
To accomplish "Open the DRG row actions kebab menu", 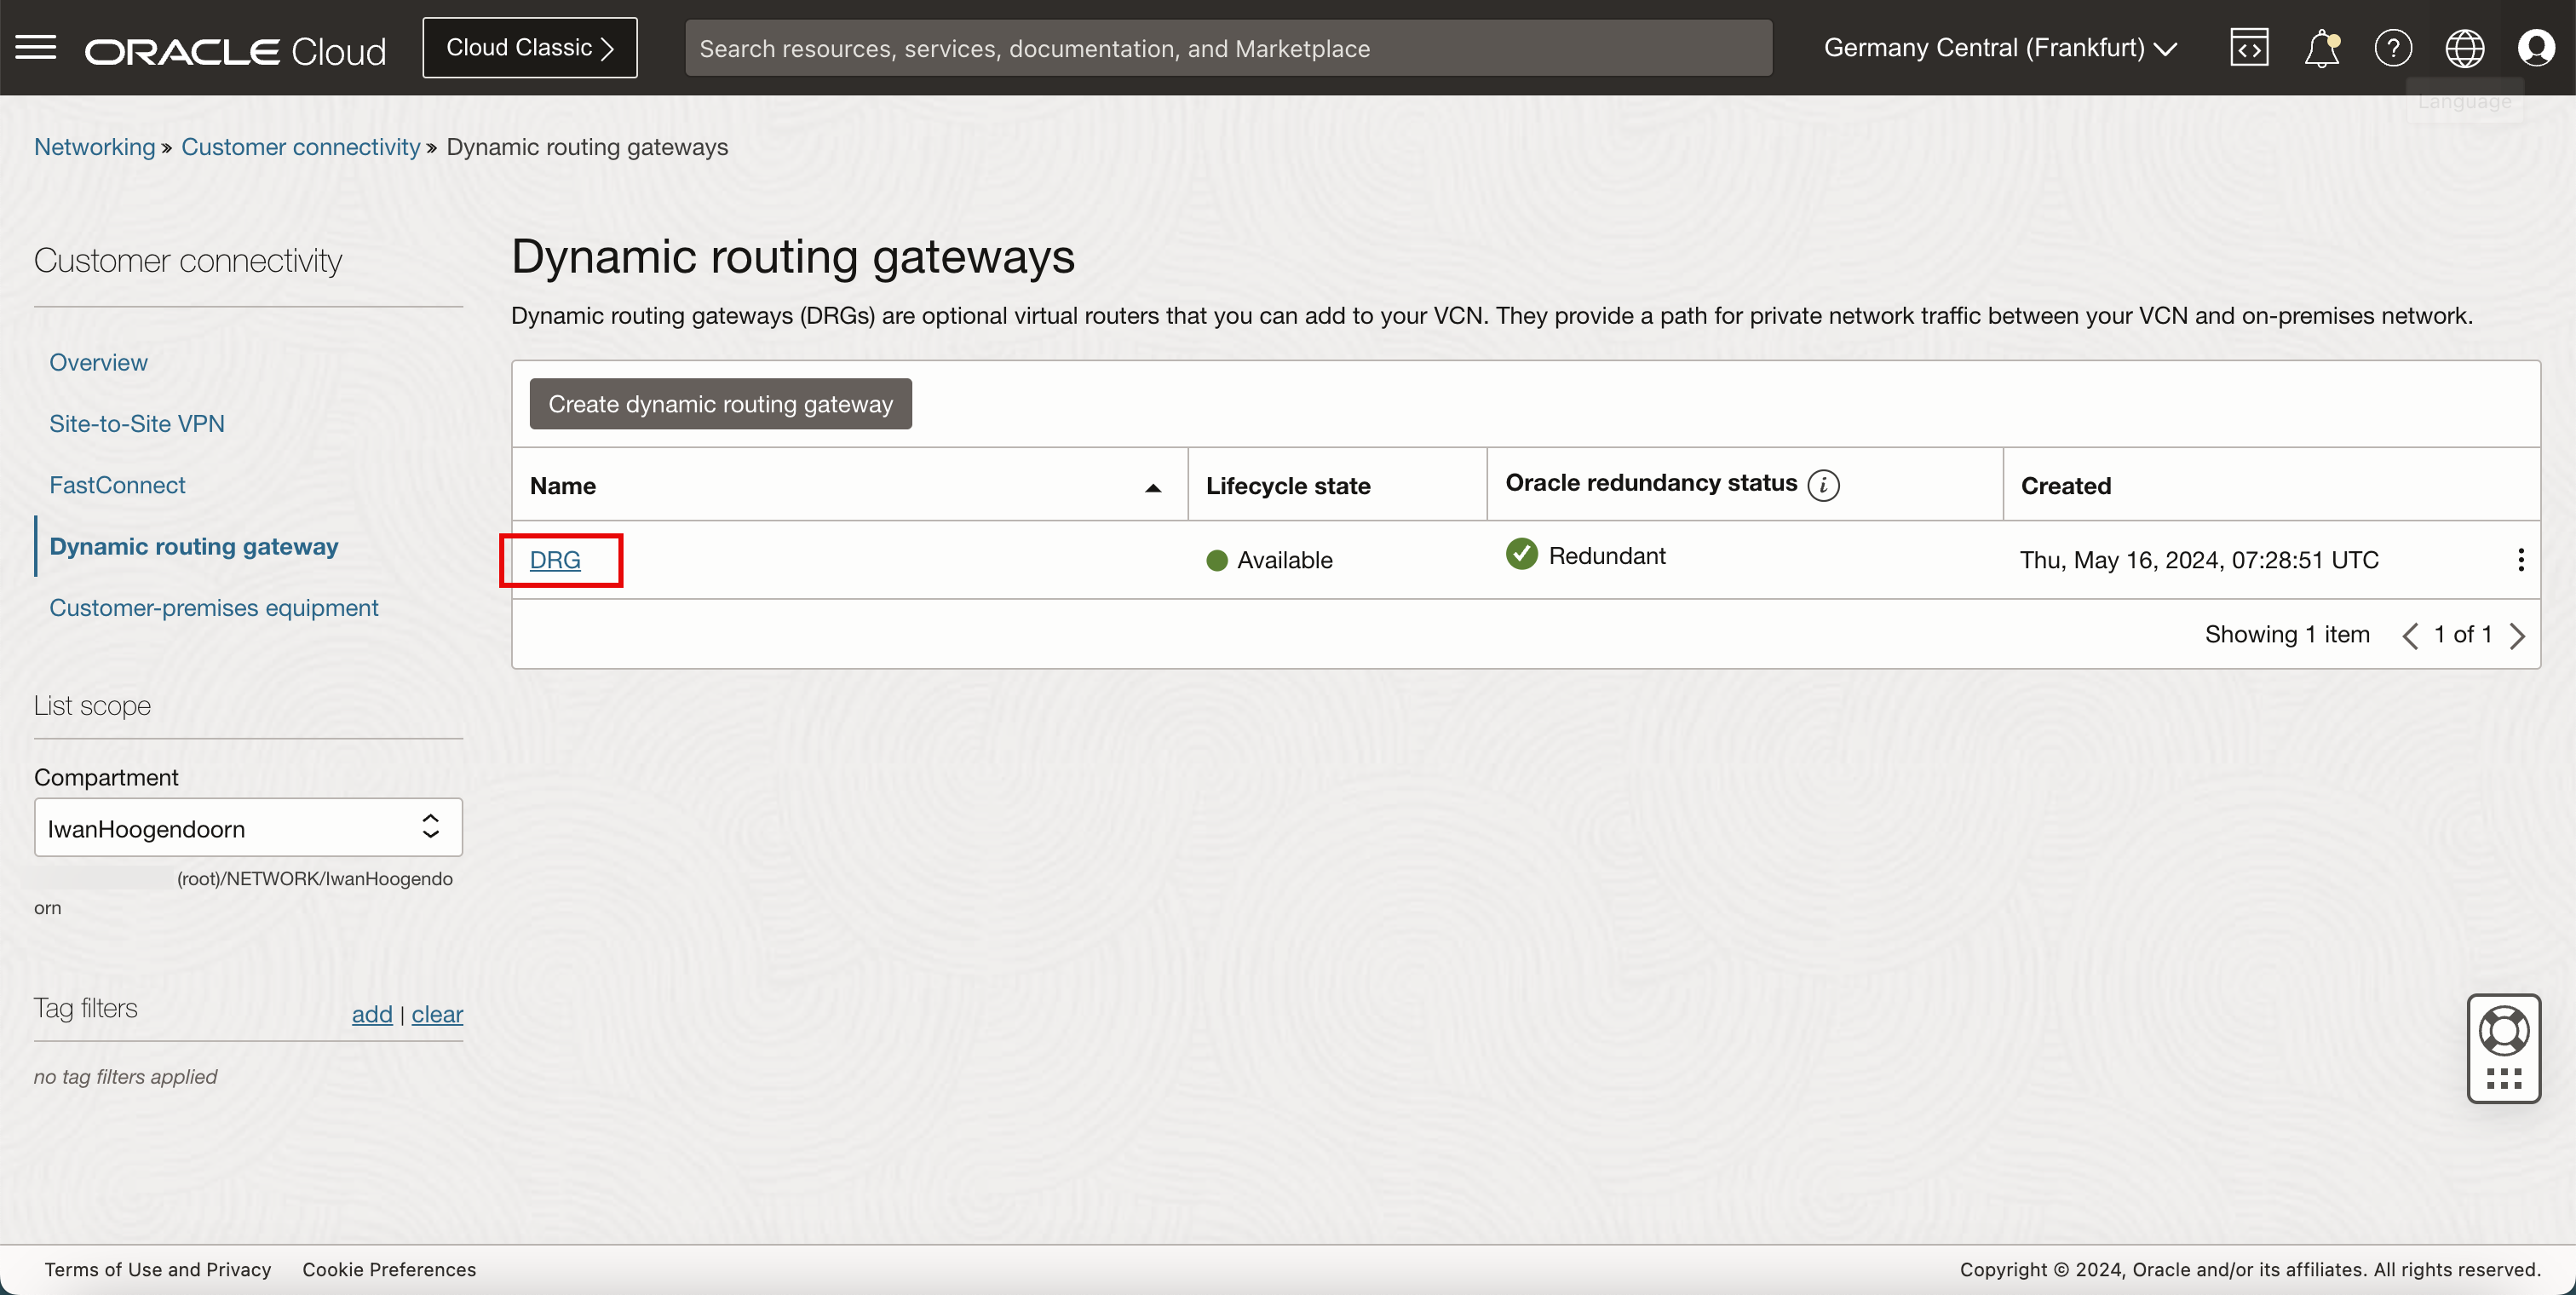I will 2520,560.
